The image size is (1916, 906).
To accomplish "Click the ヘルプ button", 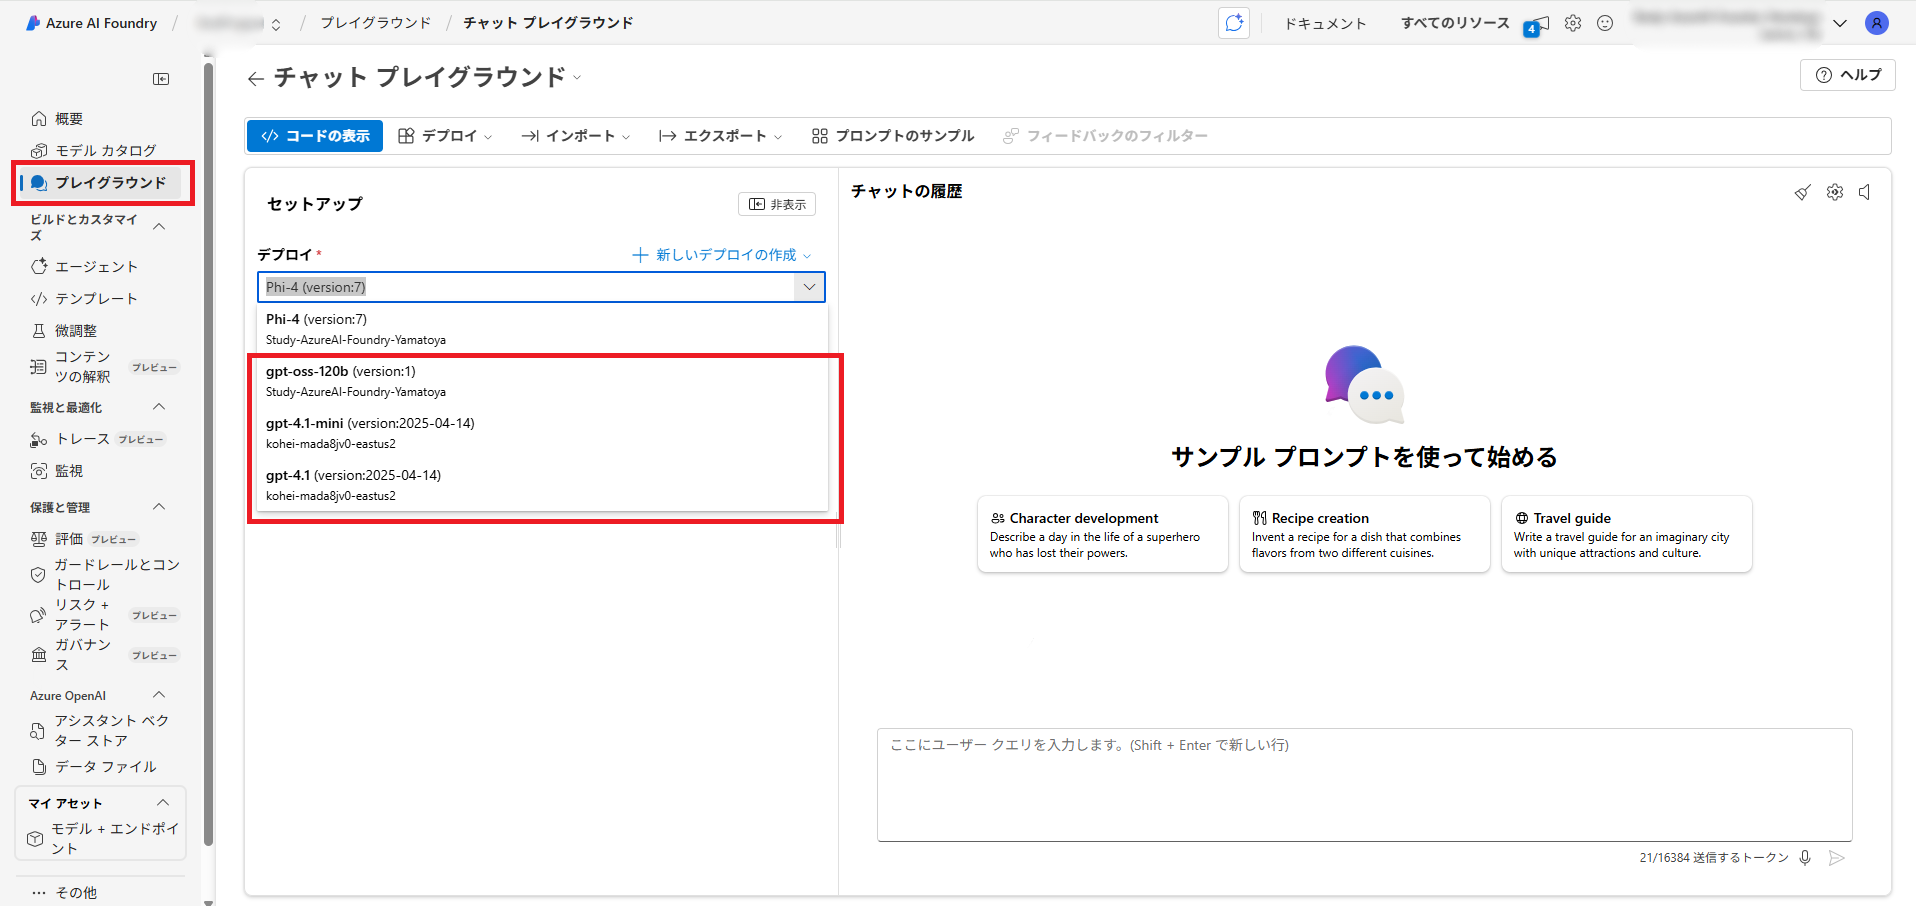I will coord(1848,75).
